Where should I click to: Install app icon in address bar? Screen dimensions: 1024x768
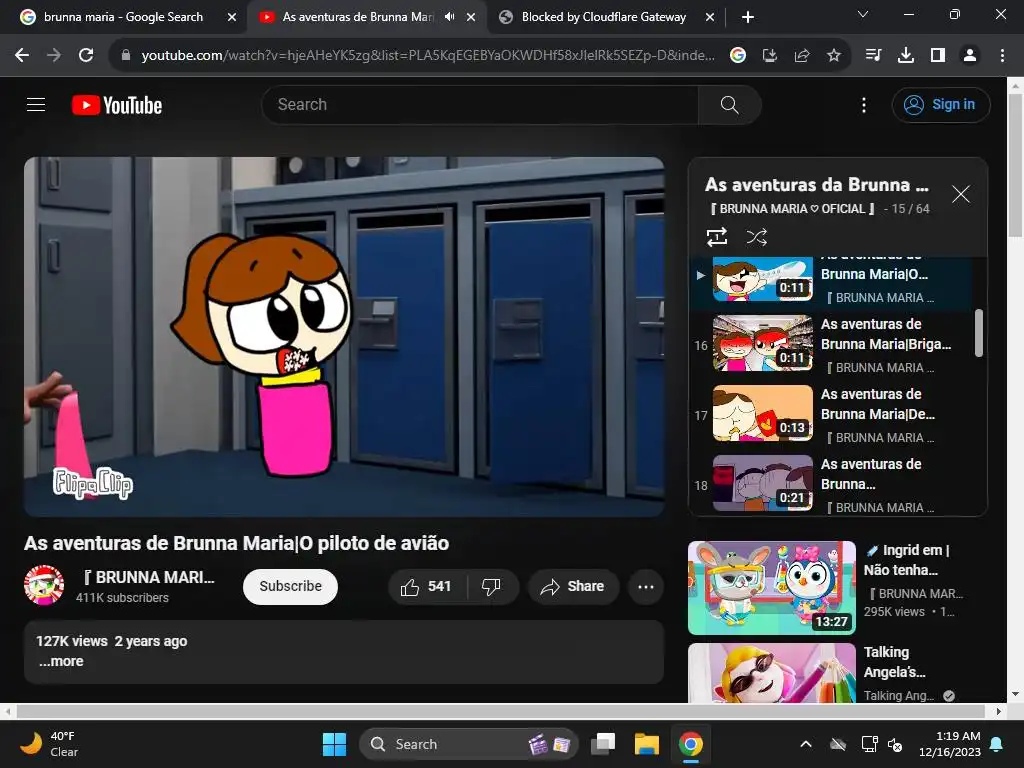tap(770, 56)
